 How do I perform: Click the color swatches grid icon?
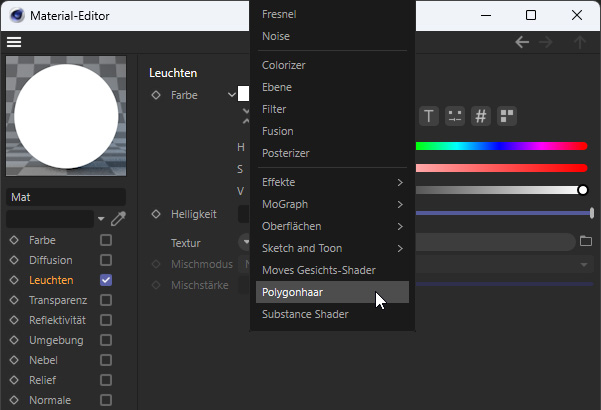[507, 116]
